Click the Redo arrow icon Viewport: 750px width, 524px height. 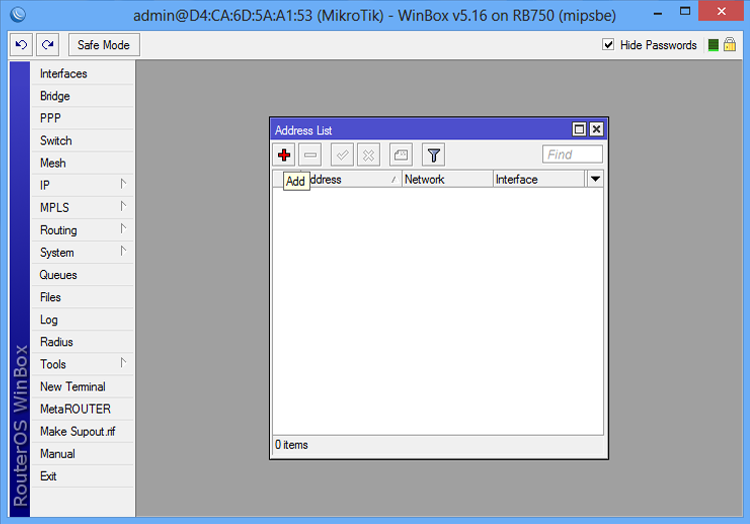pos(47,45)
